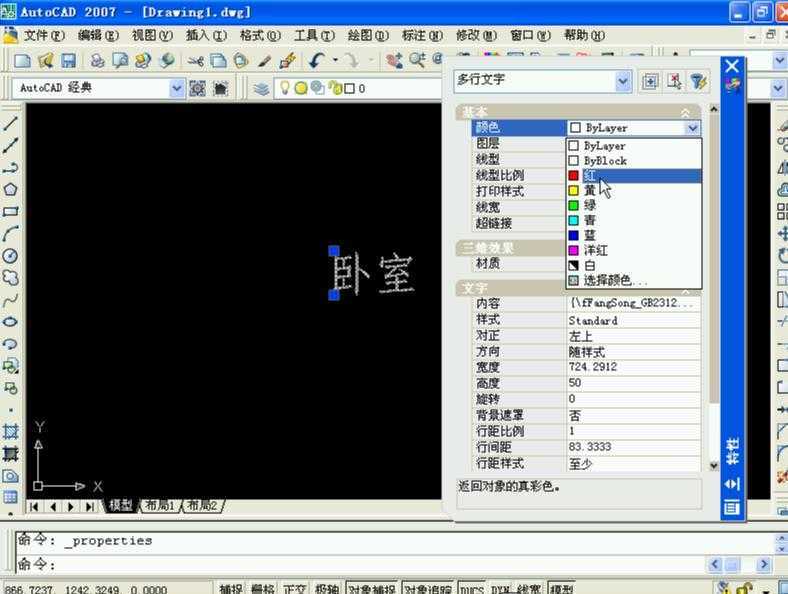Paste from clipboard icon
The width and height of the screenshot is (788, 594).
pos(241,61)
